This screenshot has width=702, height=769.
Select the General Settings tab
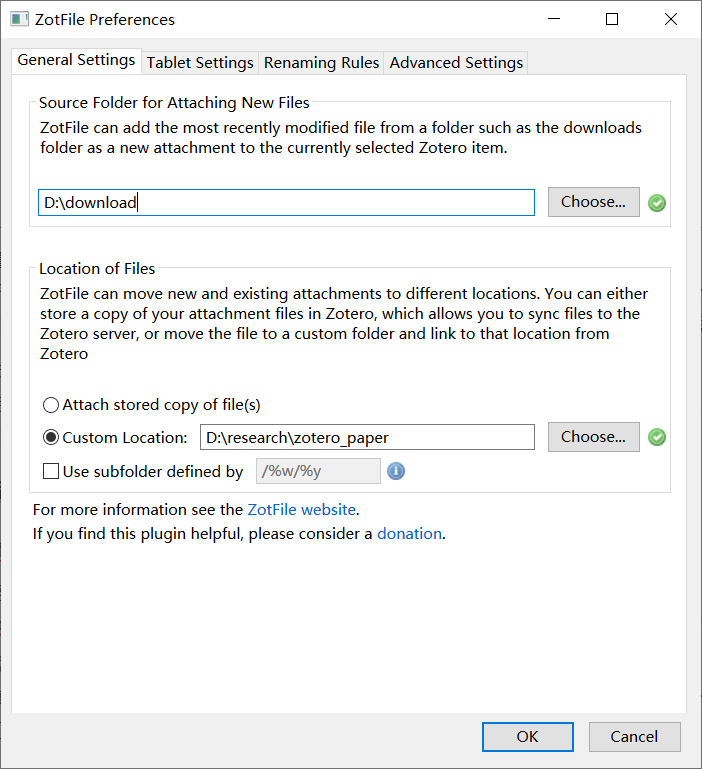[76, 60]
